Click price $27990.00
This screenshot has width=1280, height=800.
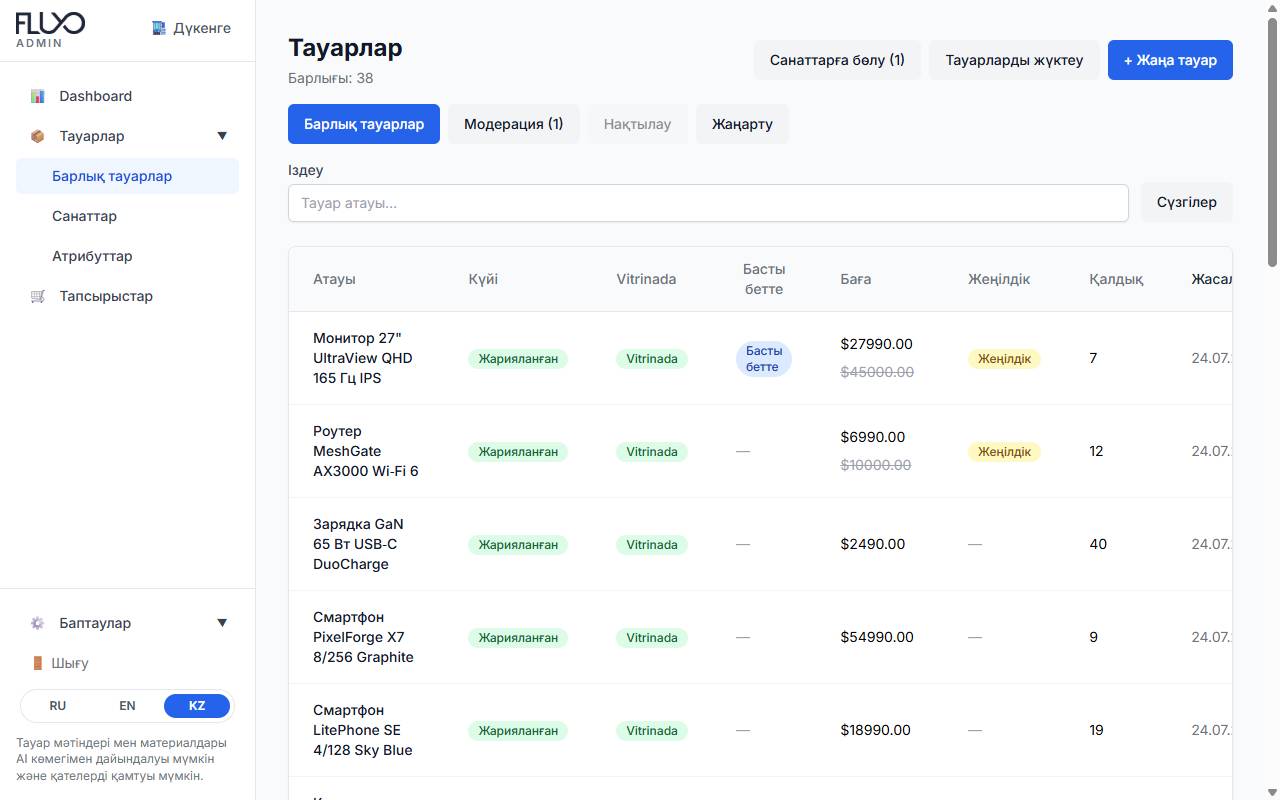[x=877, y=344]
